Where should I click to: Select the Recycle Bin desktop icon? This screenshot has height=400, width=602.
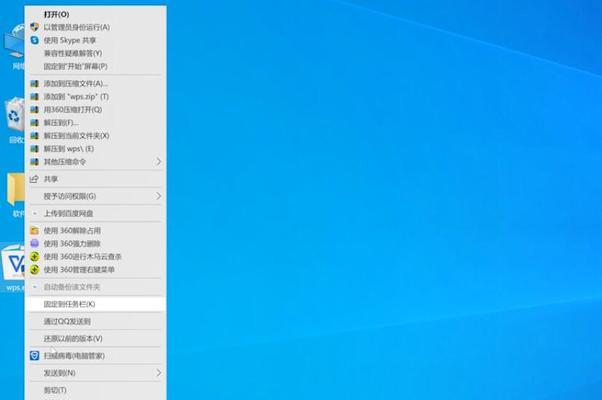click(14, 115)
